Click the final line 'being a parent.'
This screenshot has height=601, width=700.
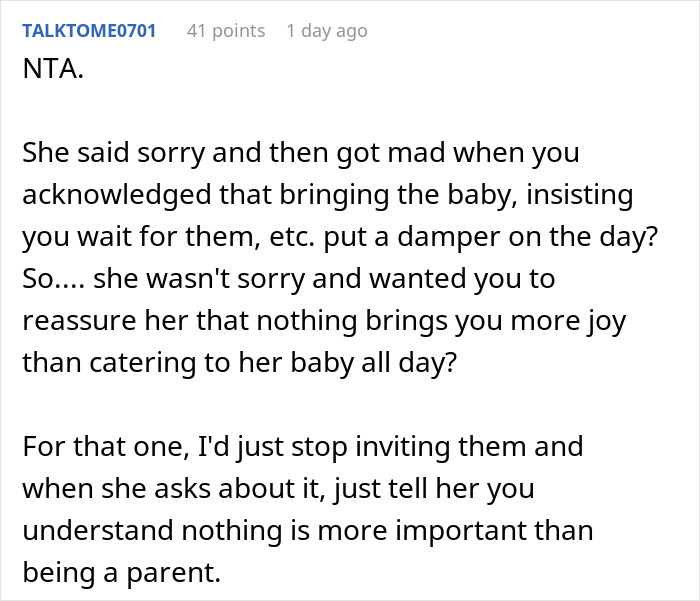pos(122,572)
